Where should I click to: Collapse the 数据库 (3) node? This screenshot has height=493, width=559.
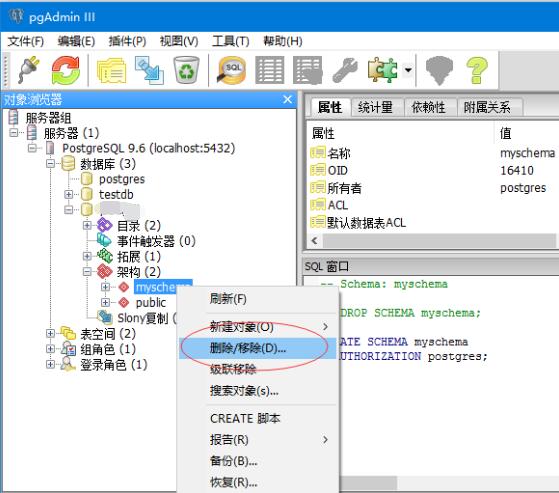(x=50, y=164)
